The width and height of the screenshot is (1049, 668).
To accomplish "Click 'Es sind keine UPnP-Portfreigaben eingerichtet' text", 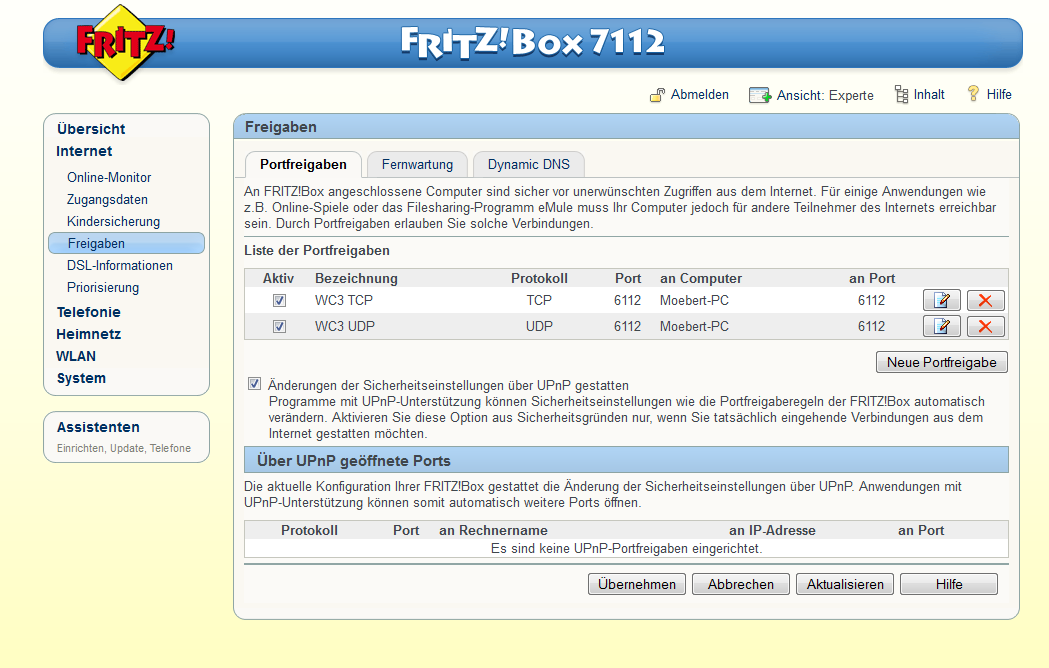I will pos(626,548).
